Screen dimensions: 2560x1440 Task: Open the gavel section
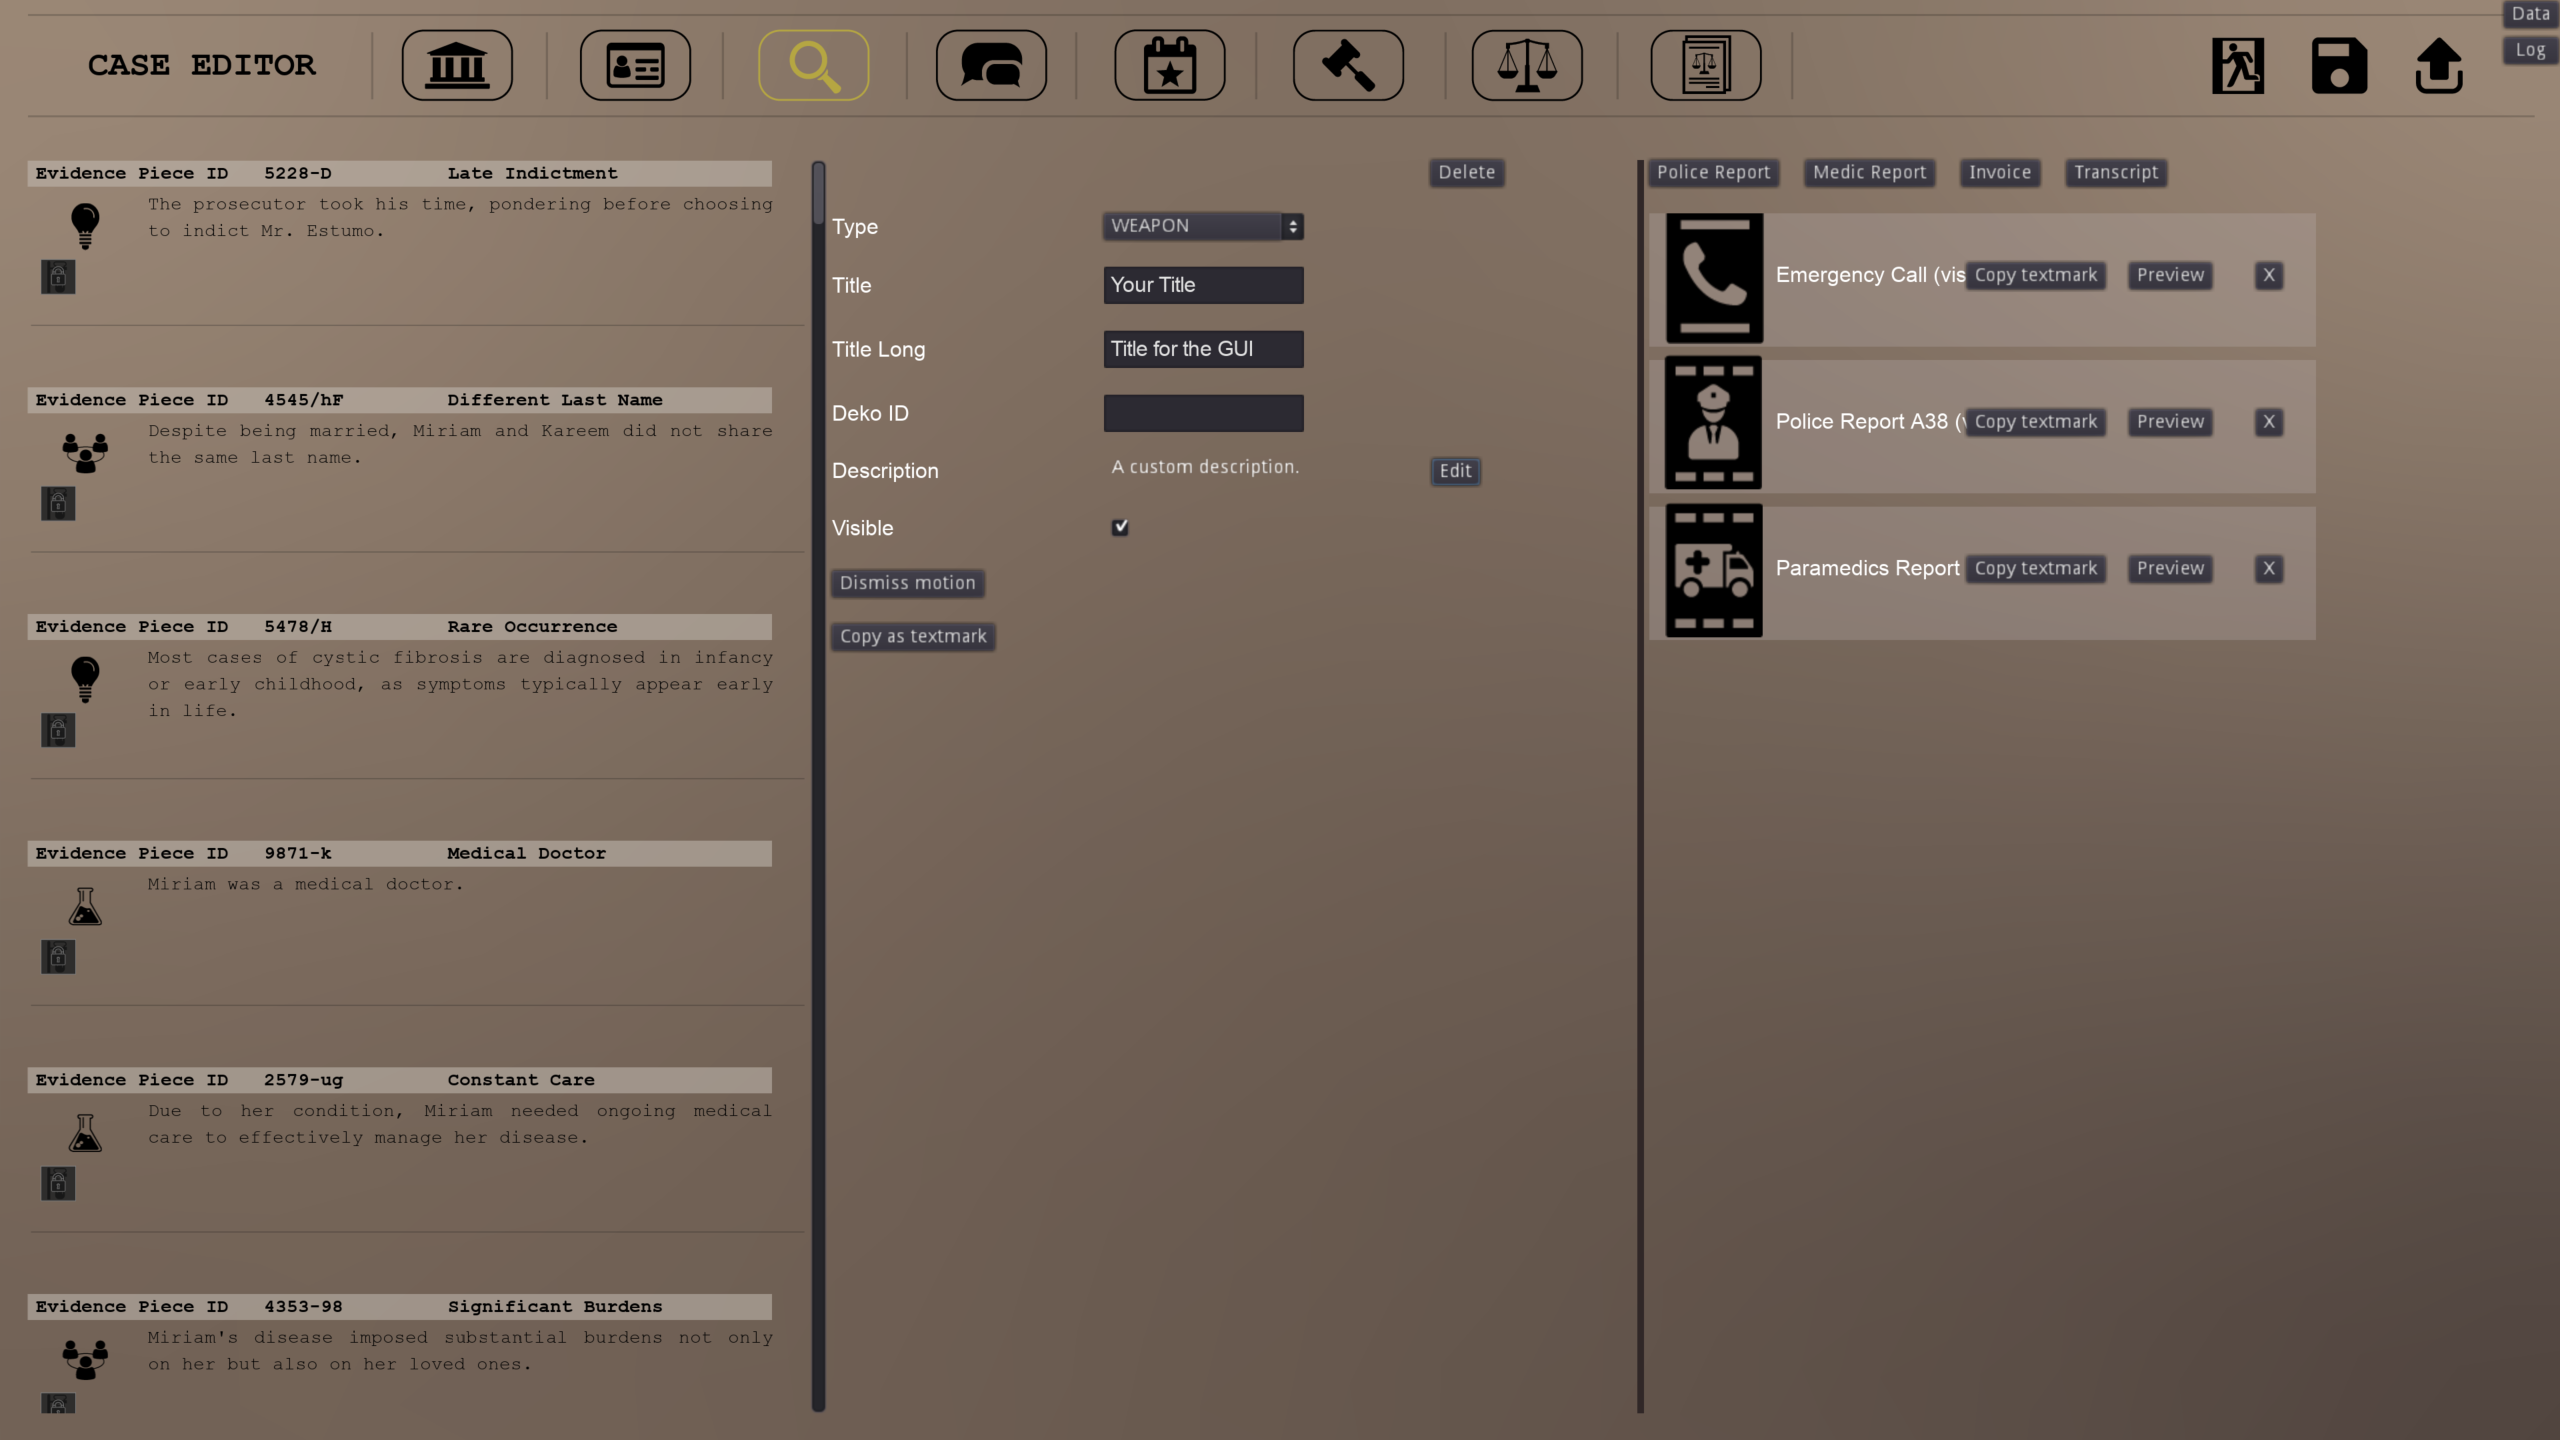(1348, 65)
